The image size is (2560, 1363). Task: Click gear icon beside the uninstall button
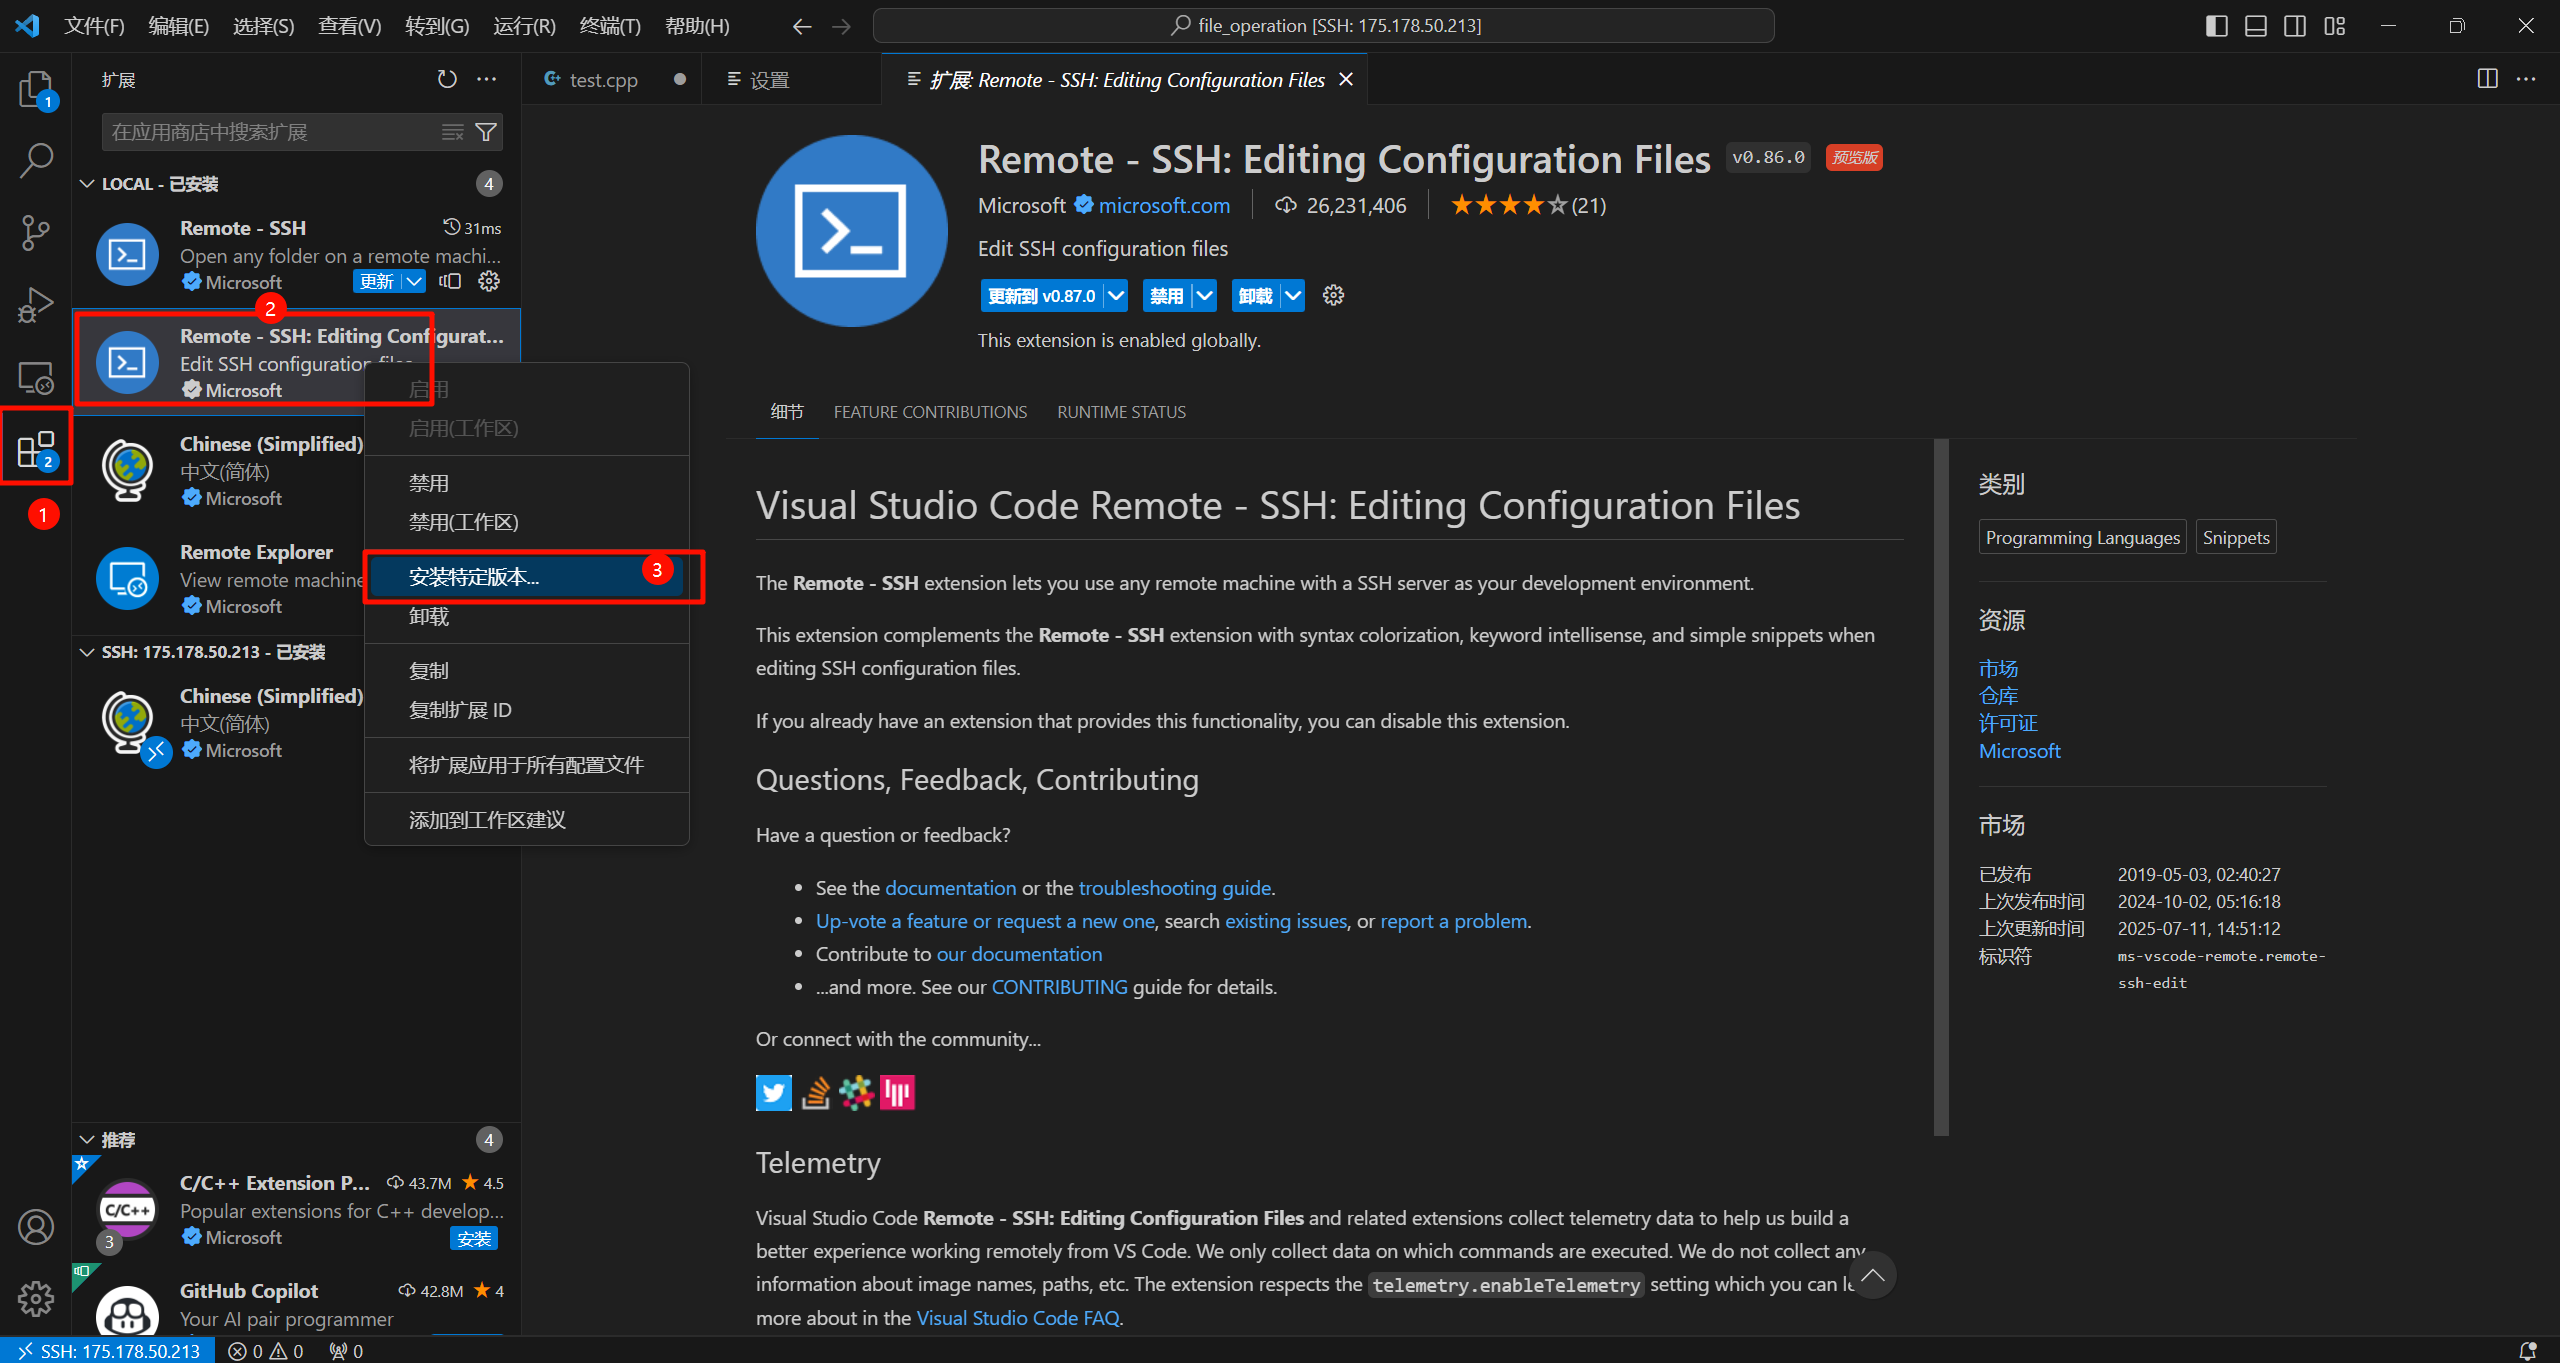tap(1333, 295)
